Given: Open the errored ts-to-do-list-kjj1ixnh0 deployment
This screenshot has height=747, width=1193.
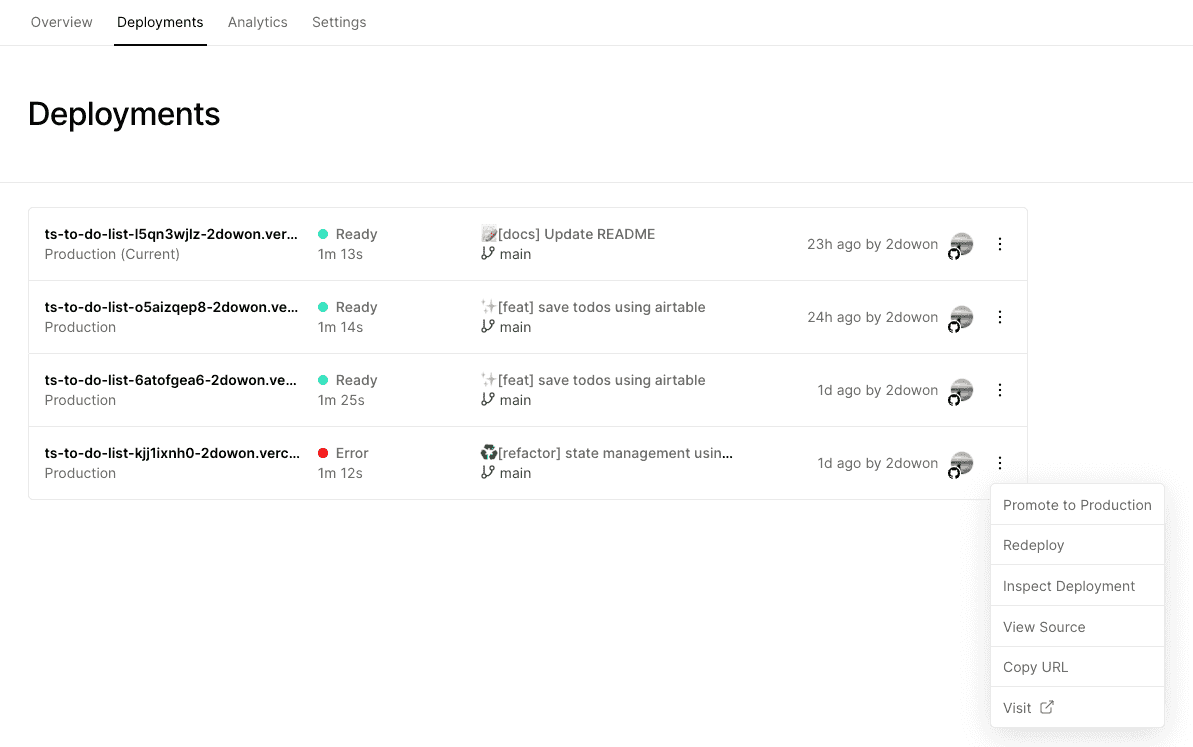Looking at the screenshot, I should pyautogui.click(x=171, y=453).
